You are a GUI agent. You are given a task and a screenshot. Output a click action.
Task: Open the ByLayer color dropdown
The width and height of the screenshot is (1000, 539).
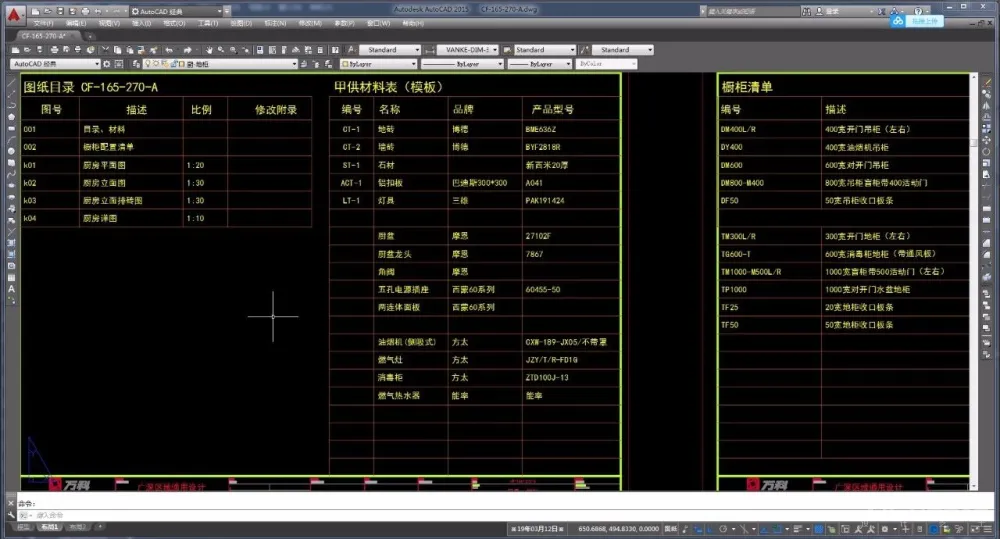pos(379,64)
